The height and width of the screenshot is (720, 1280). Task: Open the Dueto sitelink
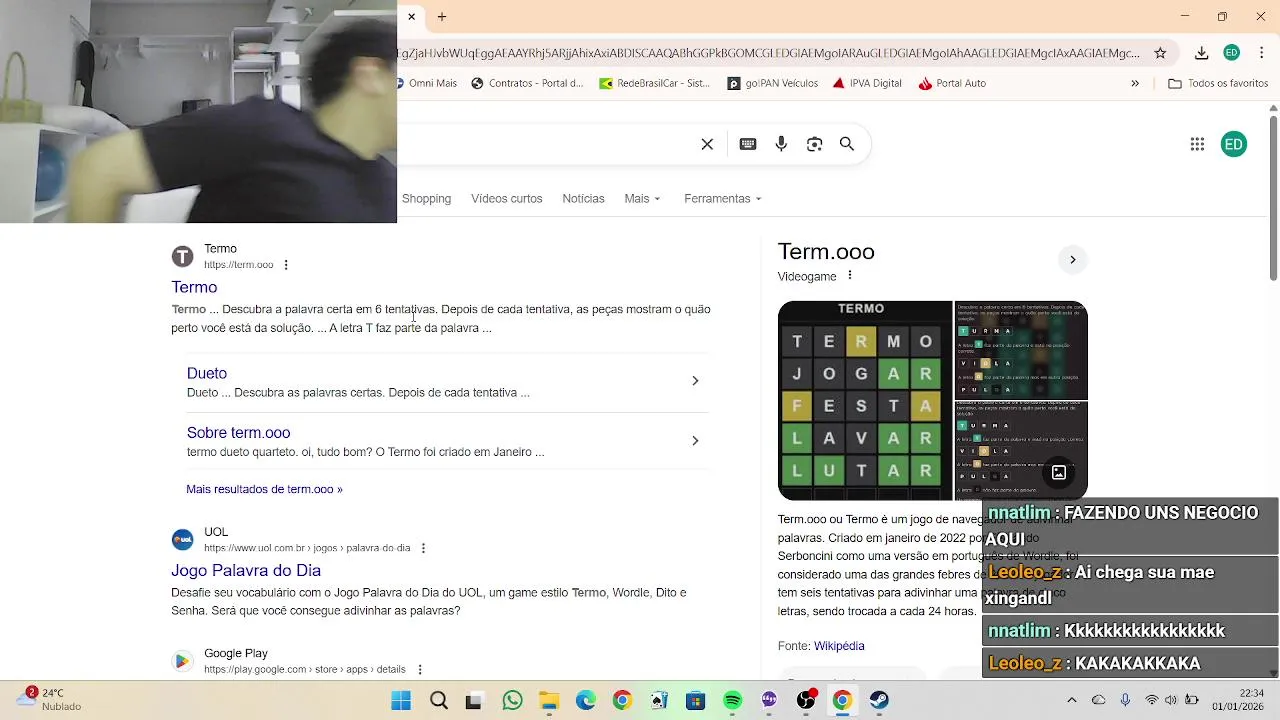(207, 373)
